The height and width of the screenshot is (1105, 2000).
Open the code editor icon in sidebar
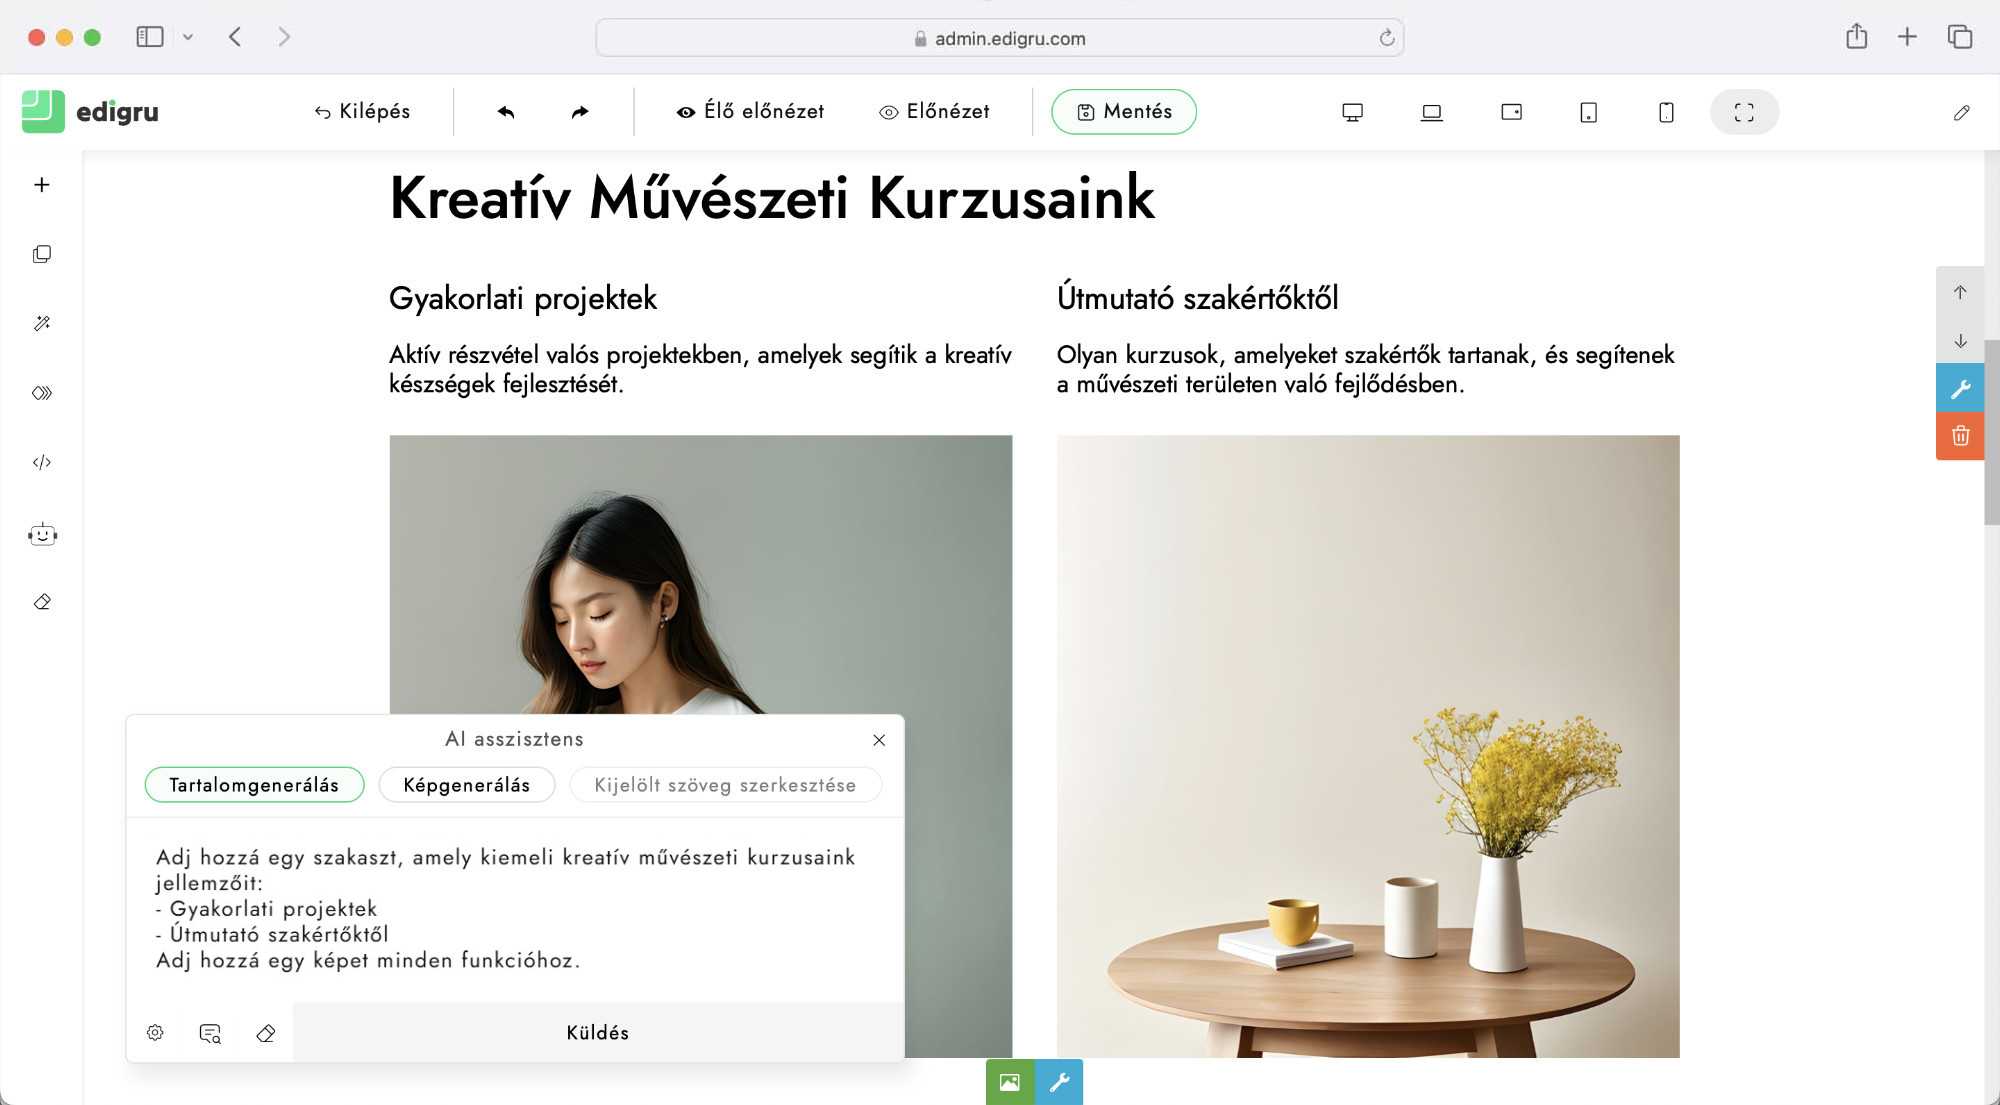(42, 462)
